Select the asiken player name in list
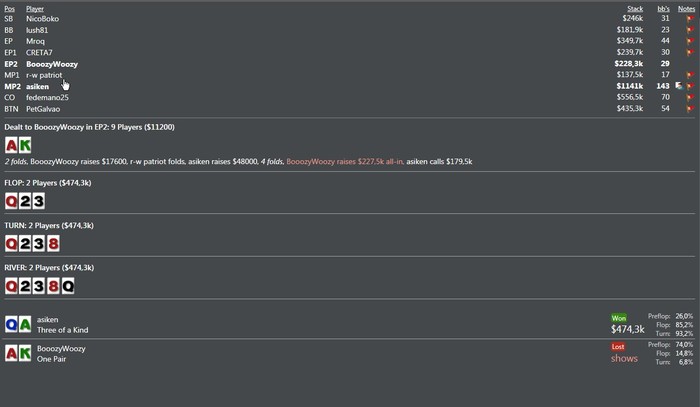Viewport: 700px width, 407px height. click(38, 86)
